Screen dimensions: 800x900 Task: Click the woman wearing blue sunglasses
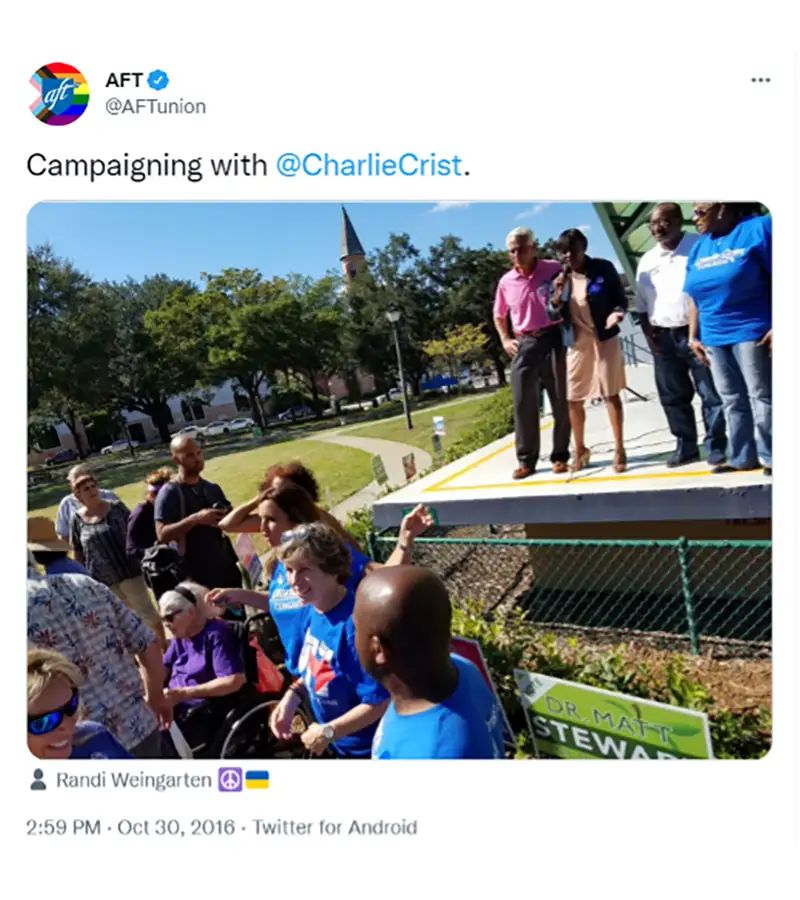(55, 705)
